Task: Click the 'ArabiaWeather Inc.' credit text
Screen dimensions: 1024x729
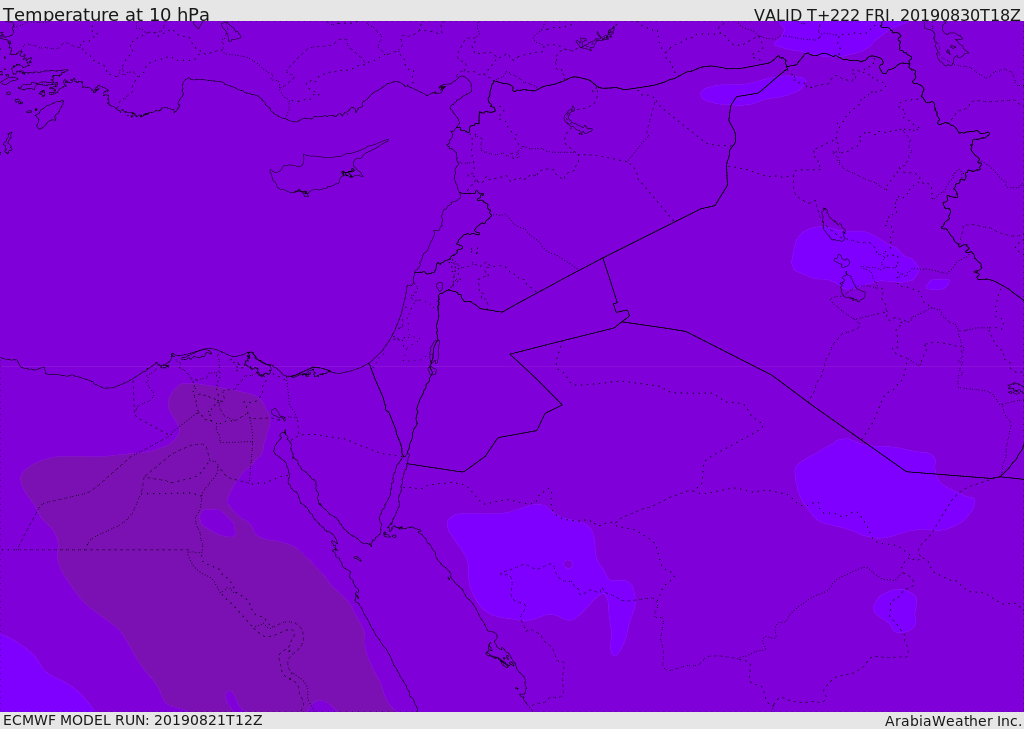Action: [x=952, y=721]
